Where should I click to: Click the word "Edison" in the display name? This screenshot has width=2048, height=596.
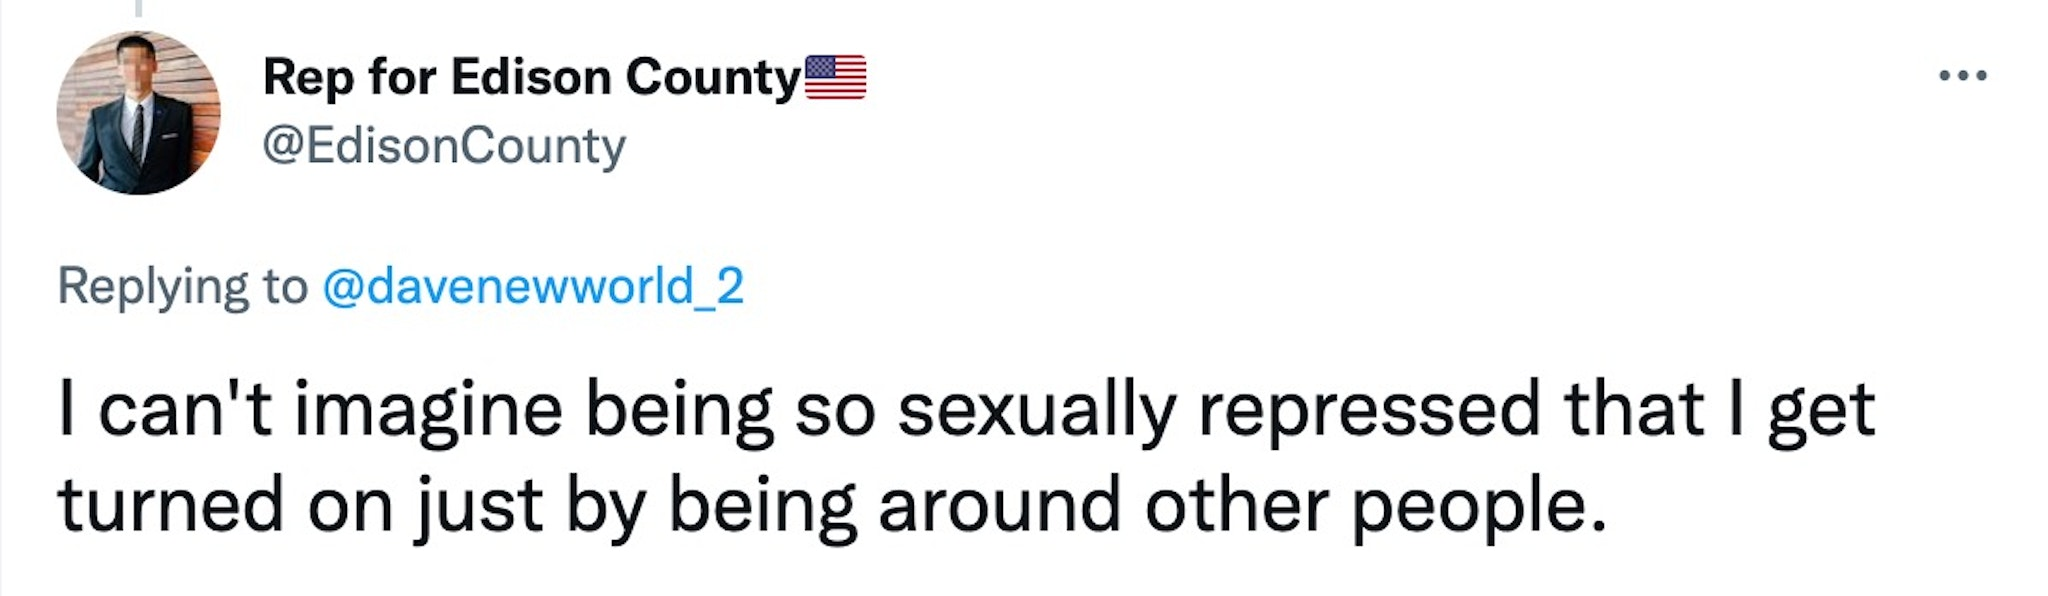click(x=531, y=78)
